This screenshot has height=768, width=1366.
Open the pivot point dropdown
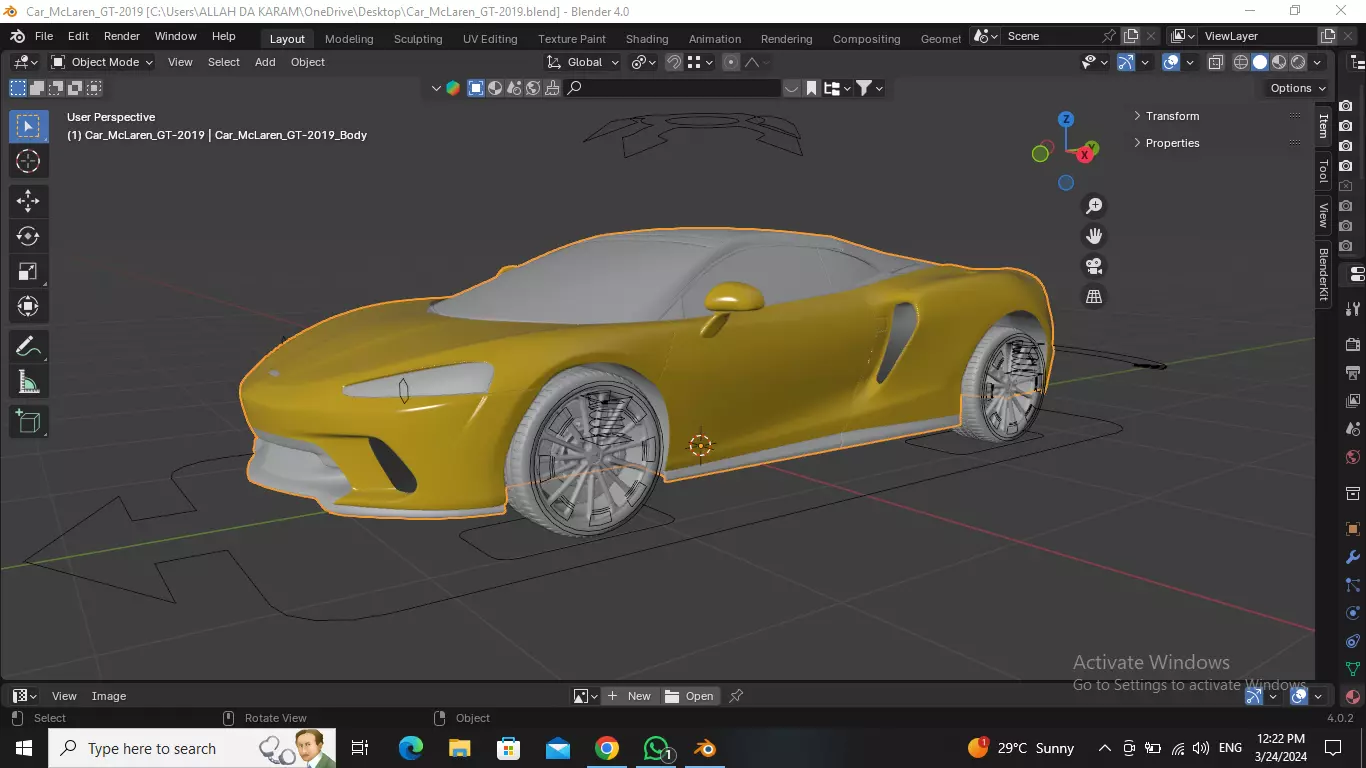pos(643,62)
